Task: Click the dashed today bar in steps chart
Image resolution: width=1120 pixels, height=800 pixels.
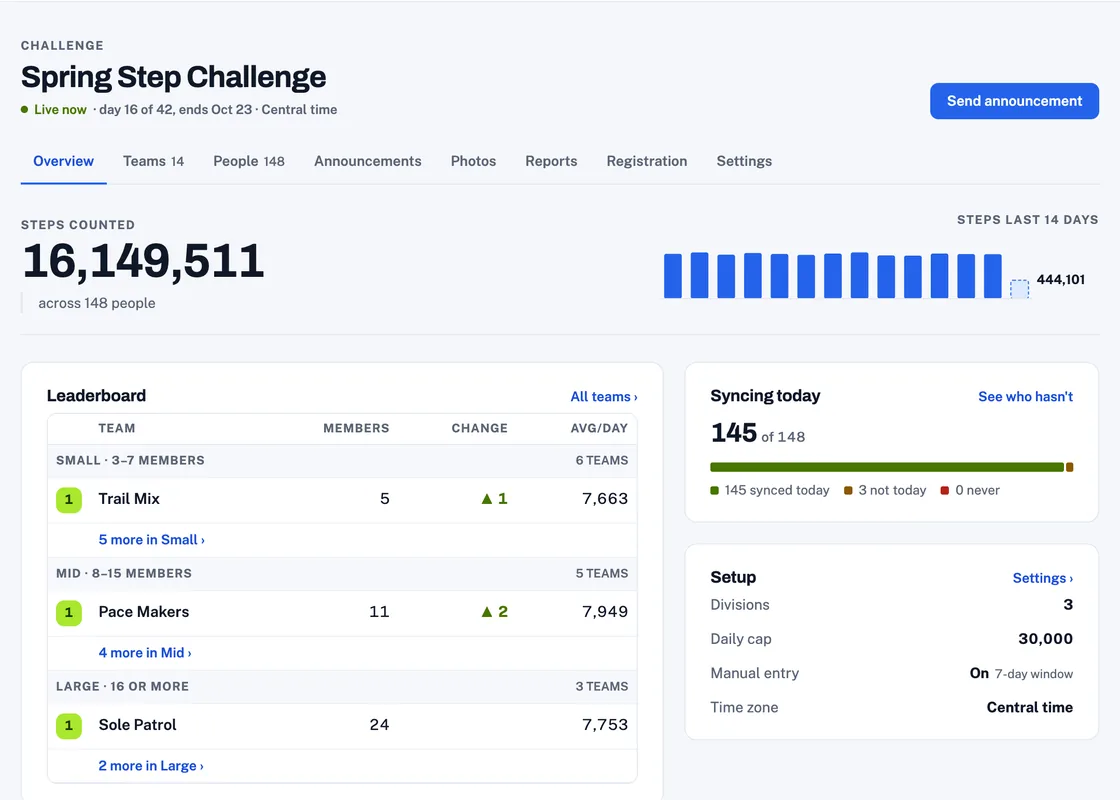Action: coord(1019,289)
